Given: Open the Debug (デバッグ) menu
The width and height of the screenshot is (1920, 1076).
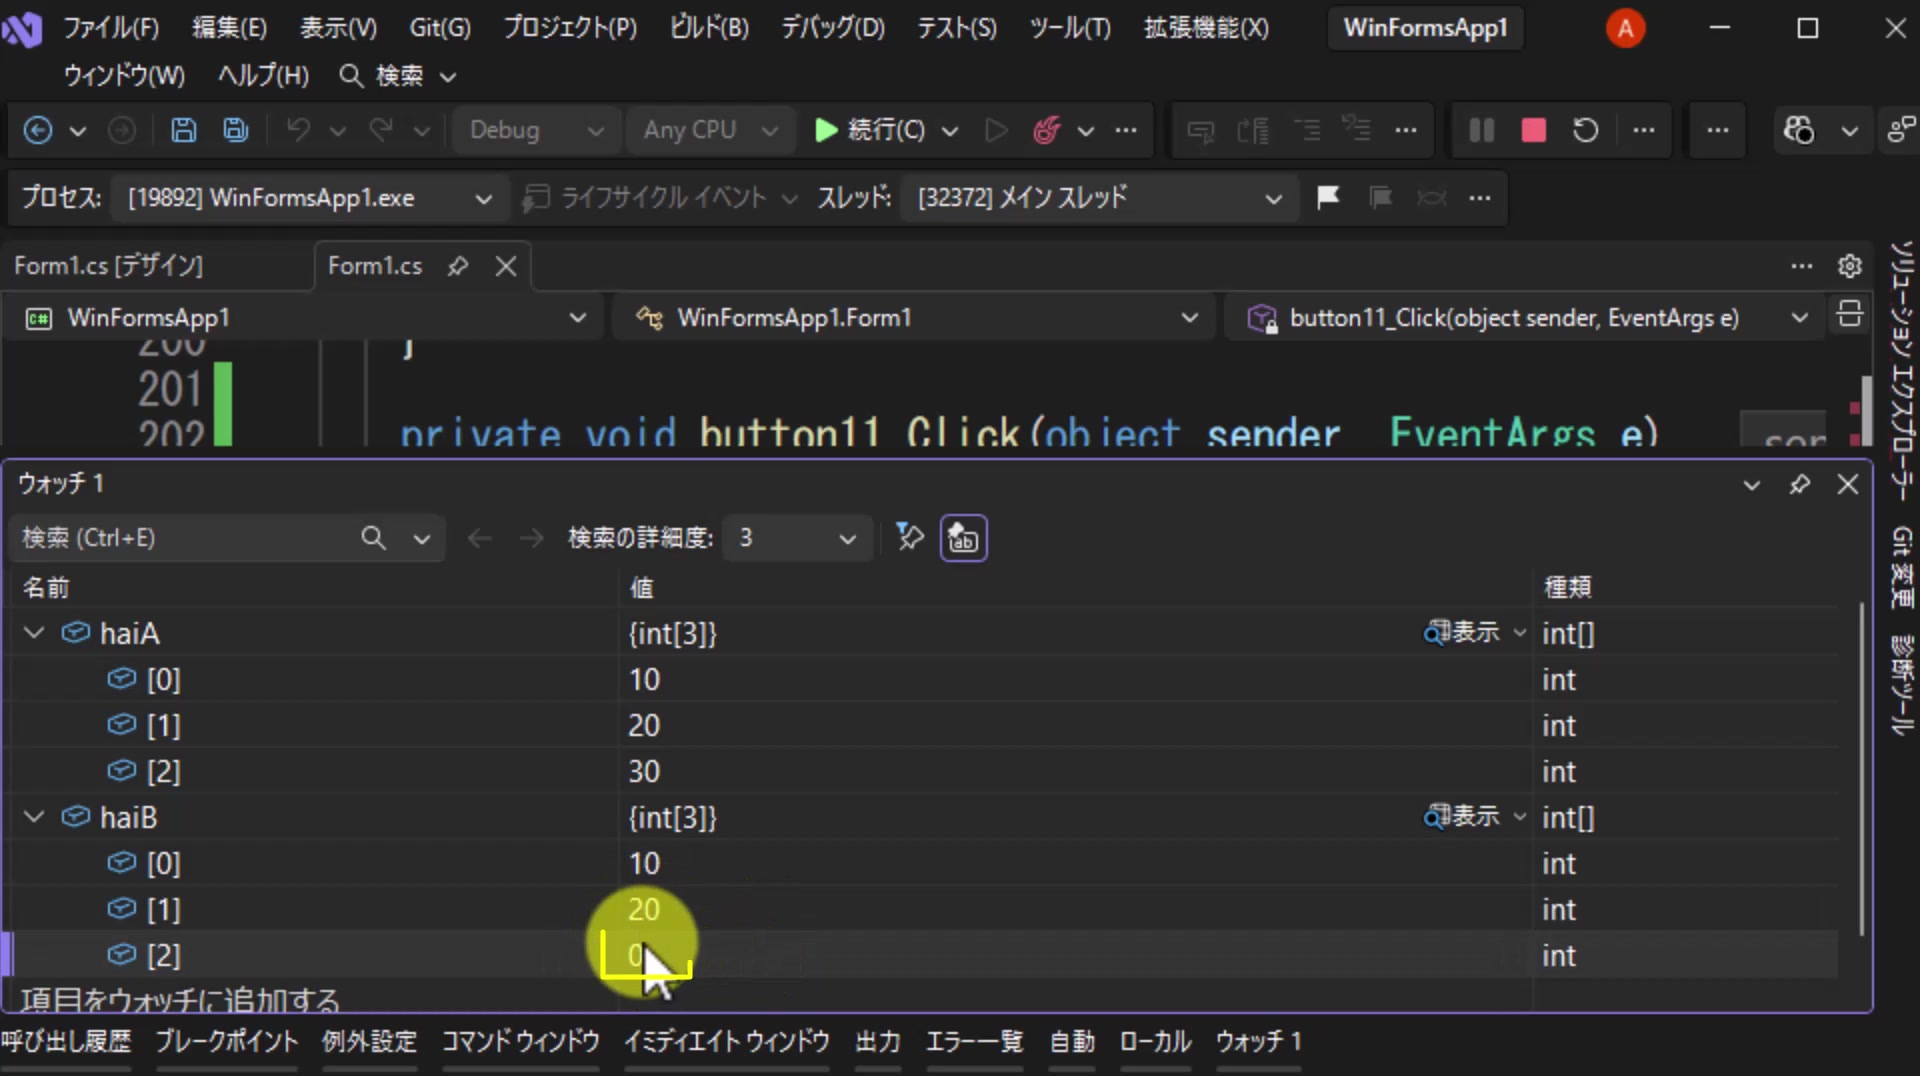Looking at the screenshot, I should (832, 28).
